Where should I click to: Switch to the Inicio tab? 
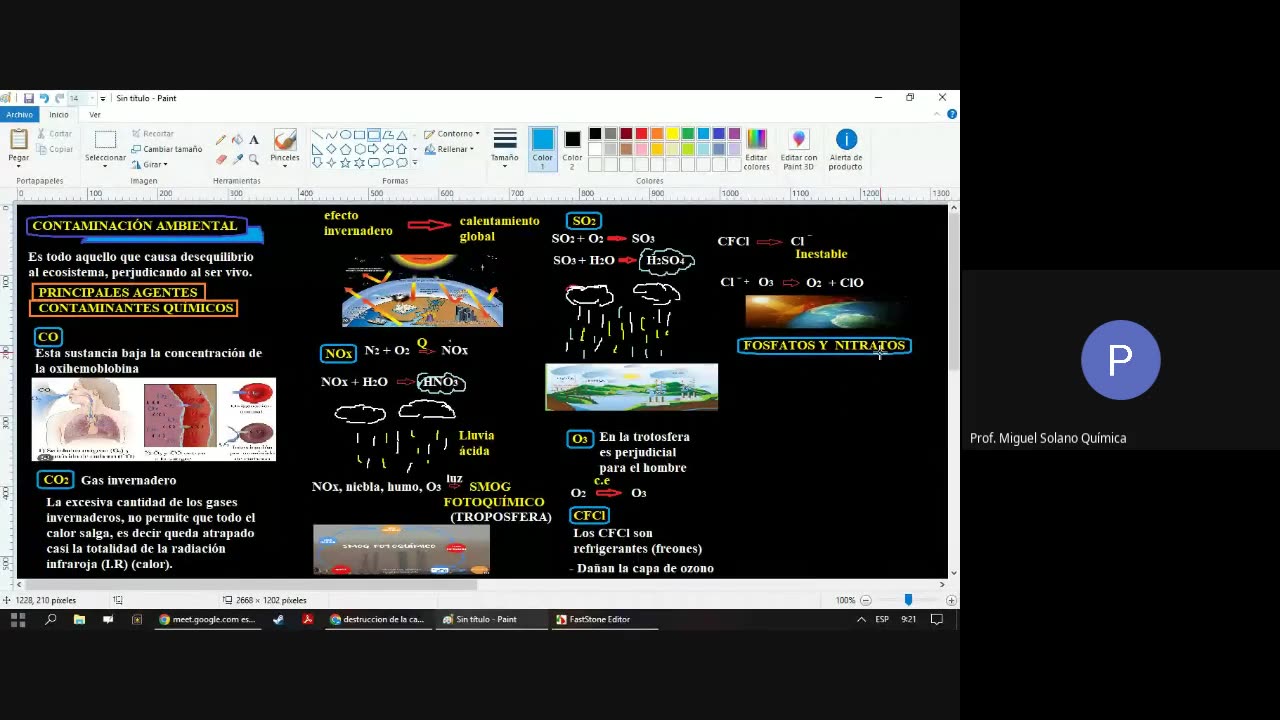point(59,115)
